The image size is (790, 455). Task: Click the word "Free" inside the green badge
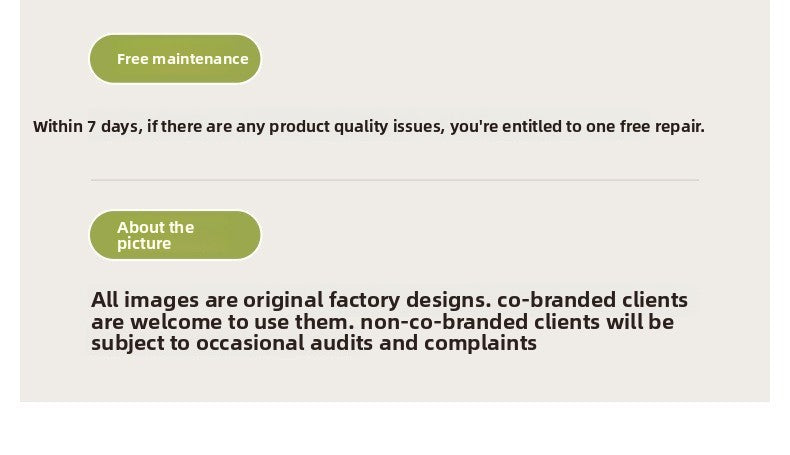(133, 59)
